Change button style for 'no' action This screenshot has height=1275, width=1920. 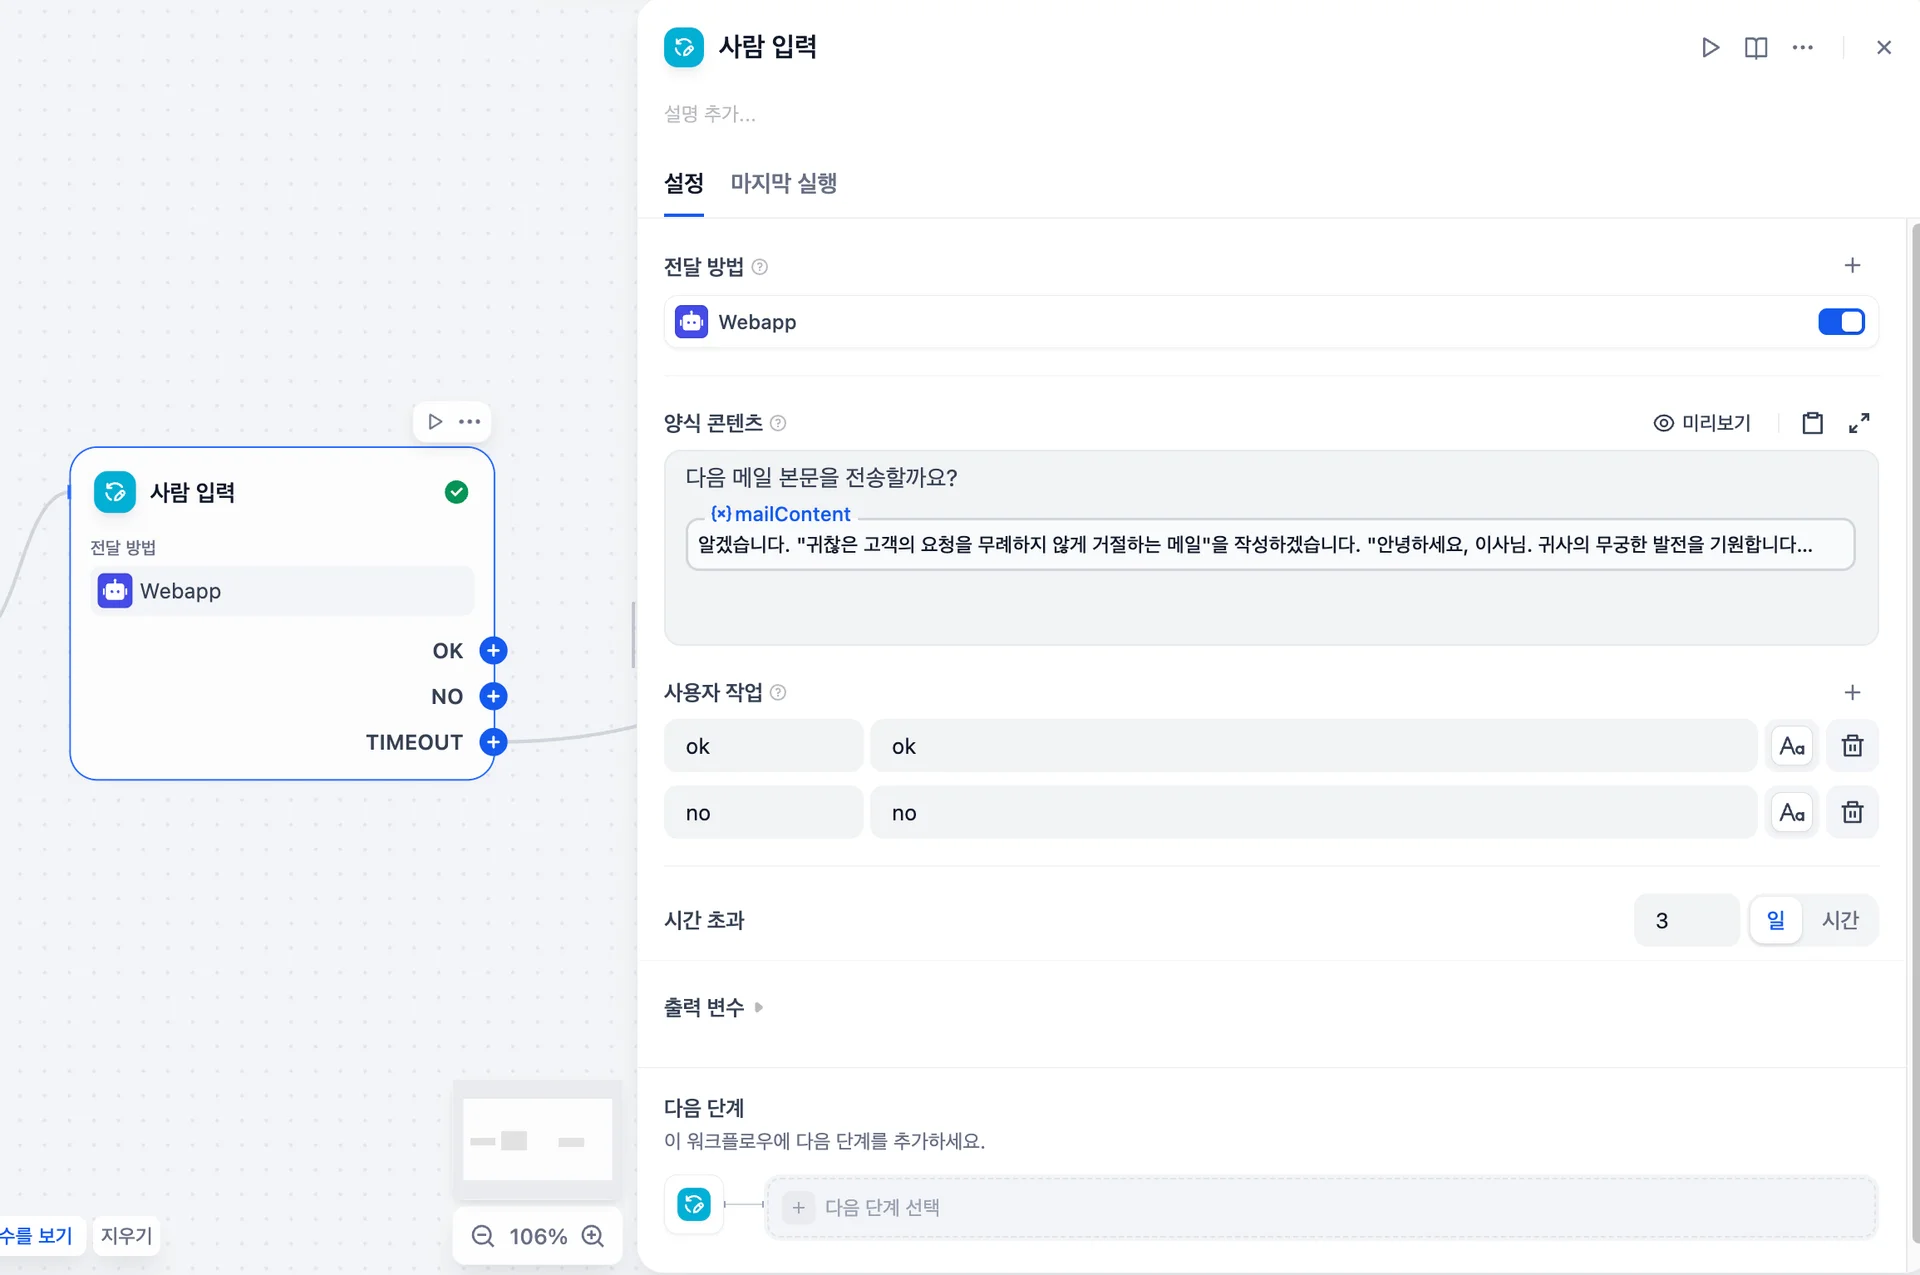[1792, 812]
